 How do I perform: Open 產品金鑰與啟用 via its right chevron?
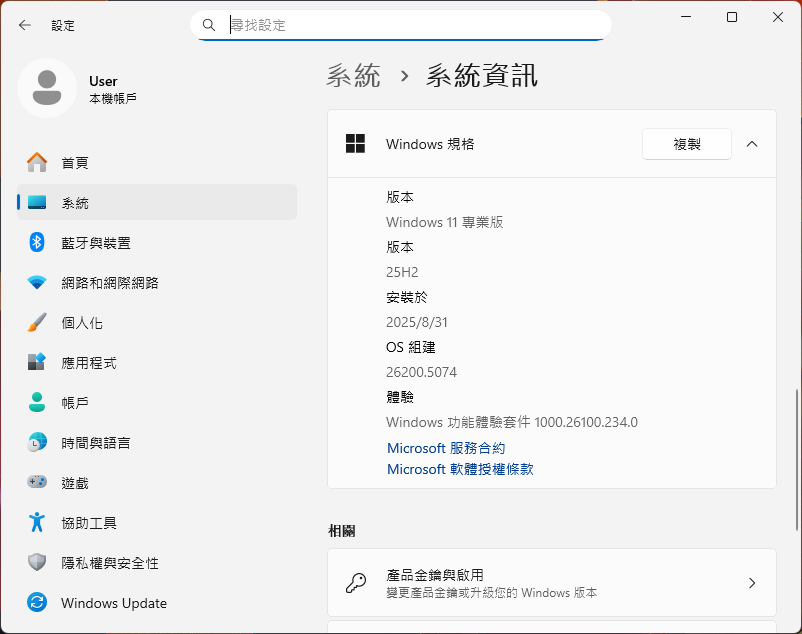point(752,583)
